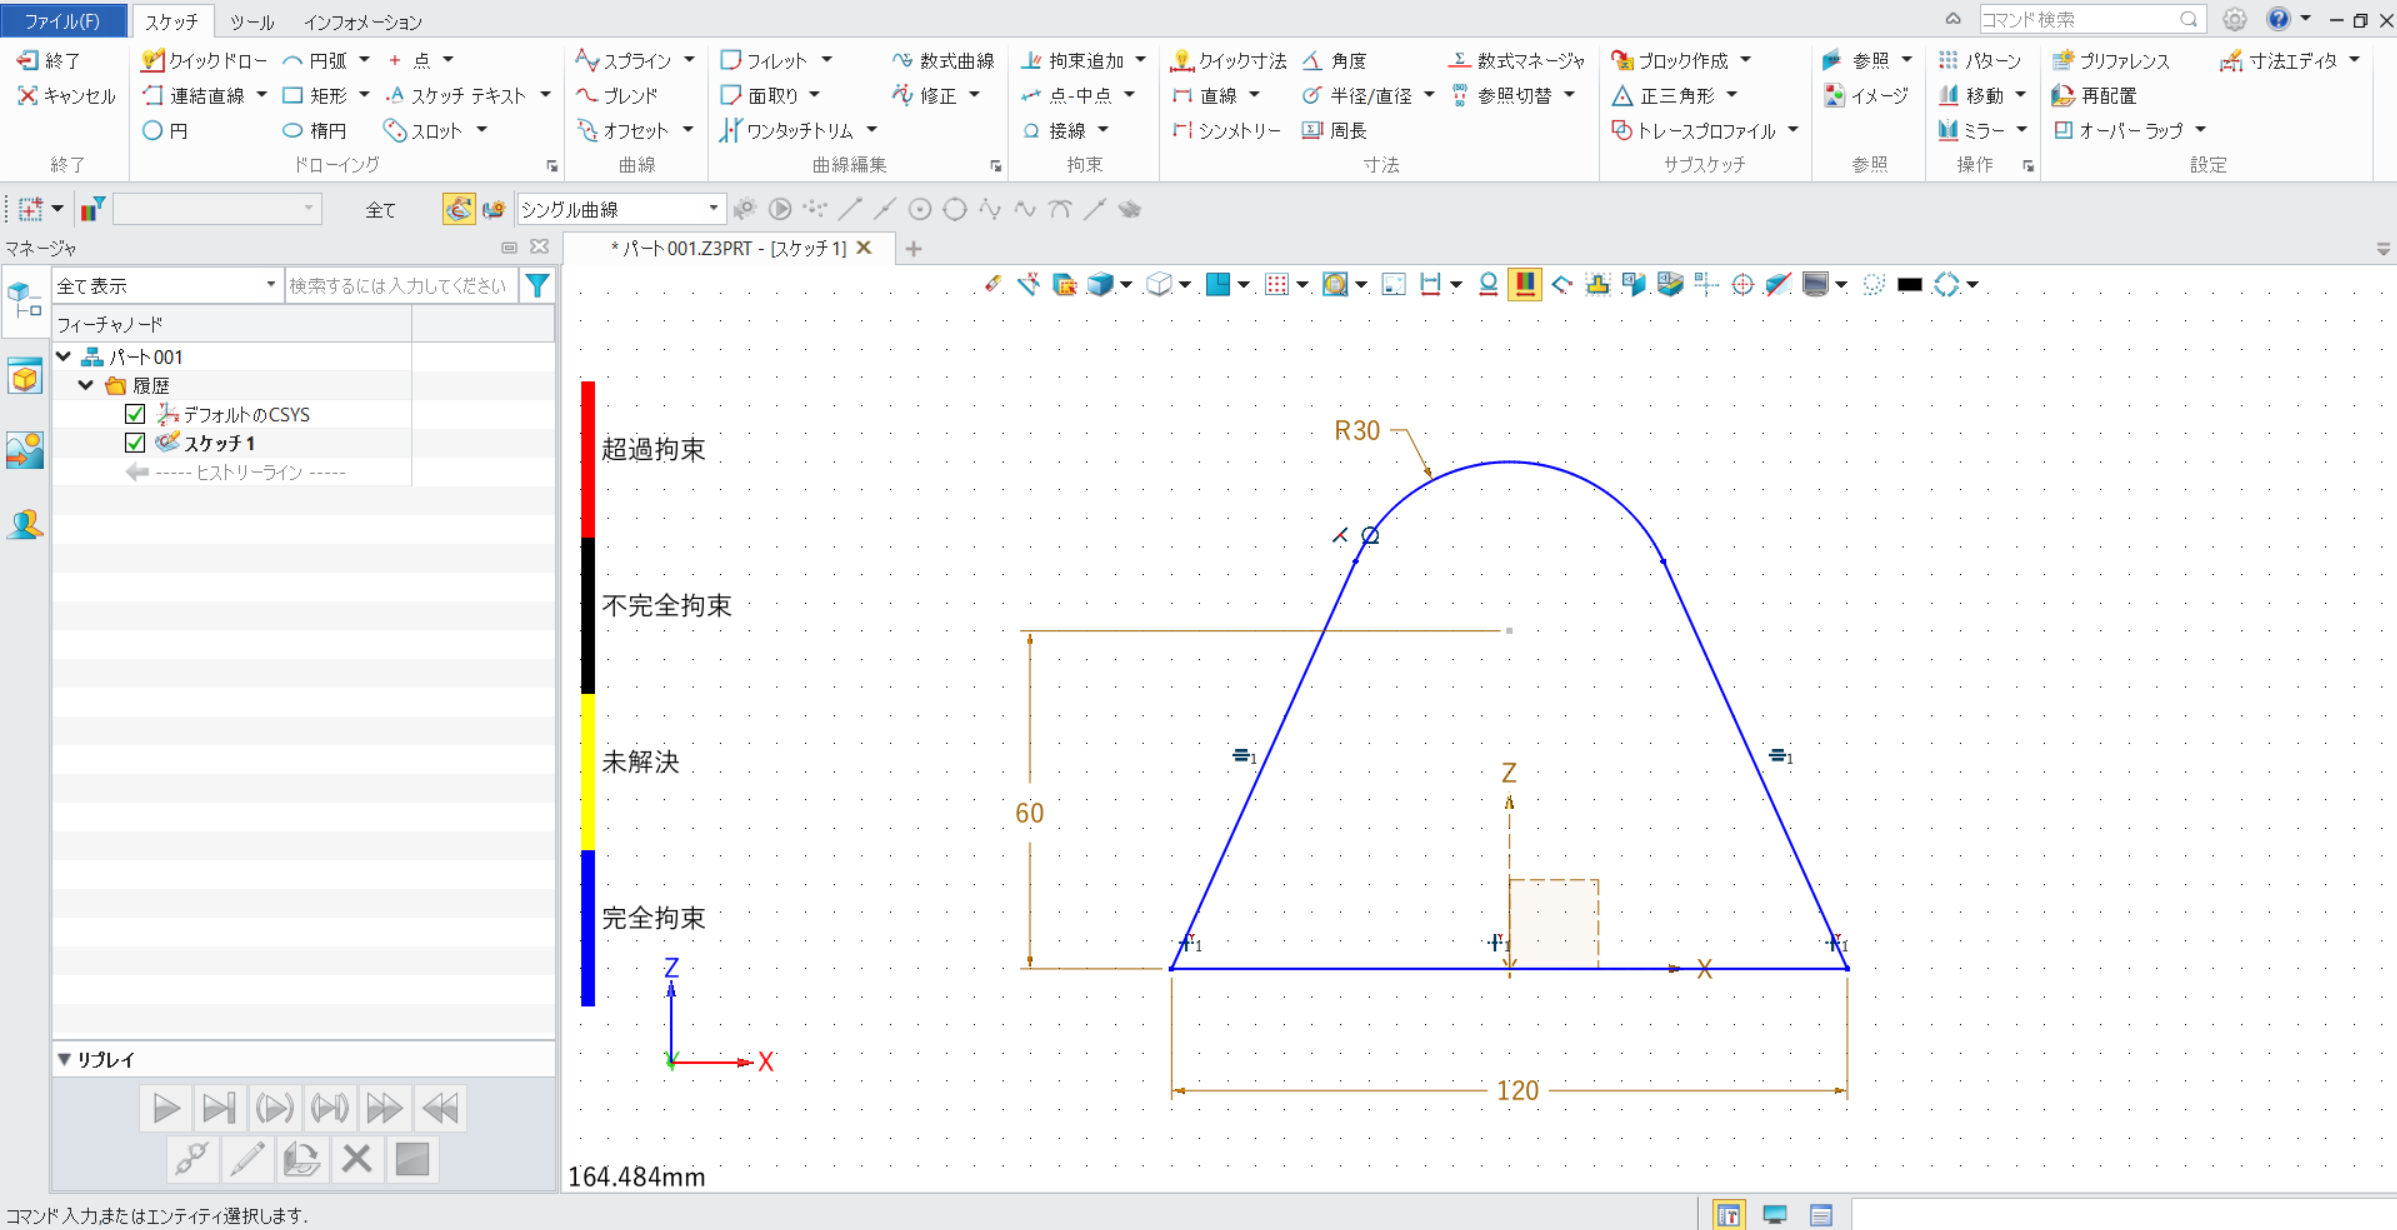This screenshot has height=1230, width=2397.
Task: Click the クイックドロー quick draw tool
Action: 205,61
